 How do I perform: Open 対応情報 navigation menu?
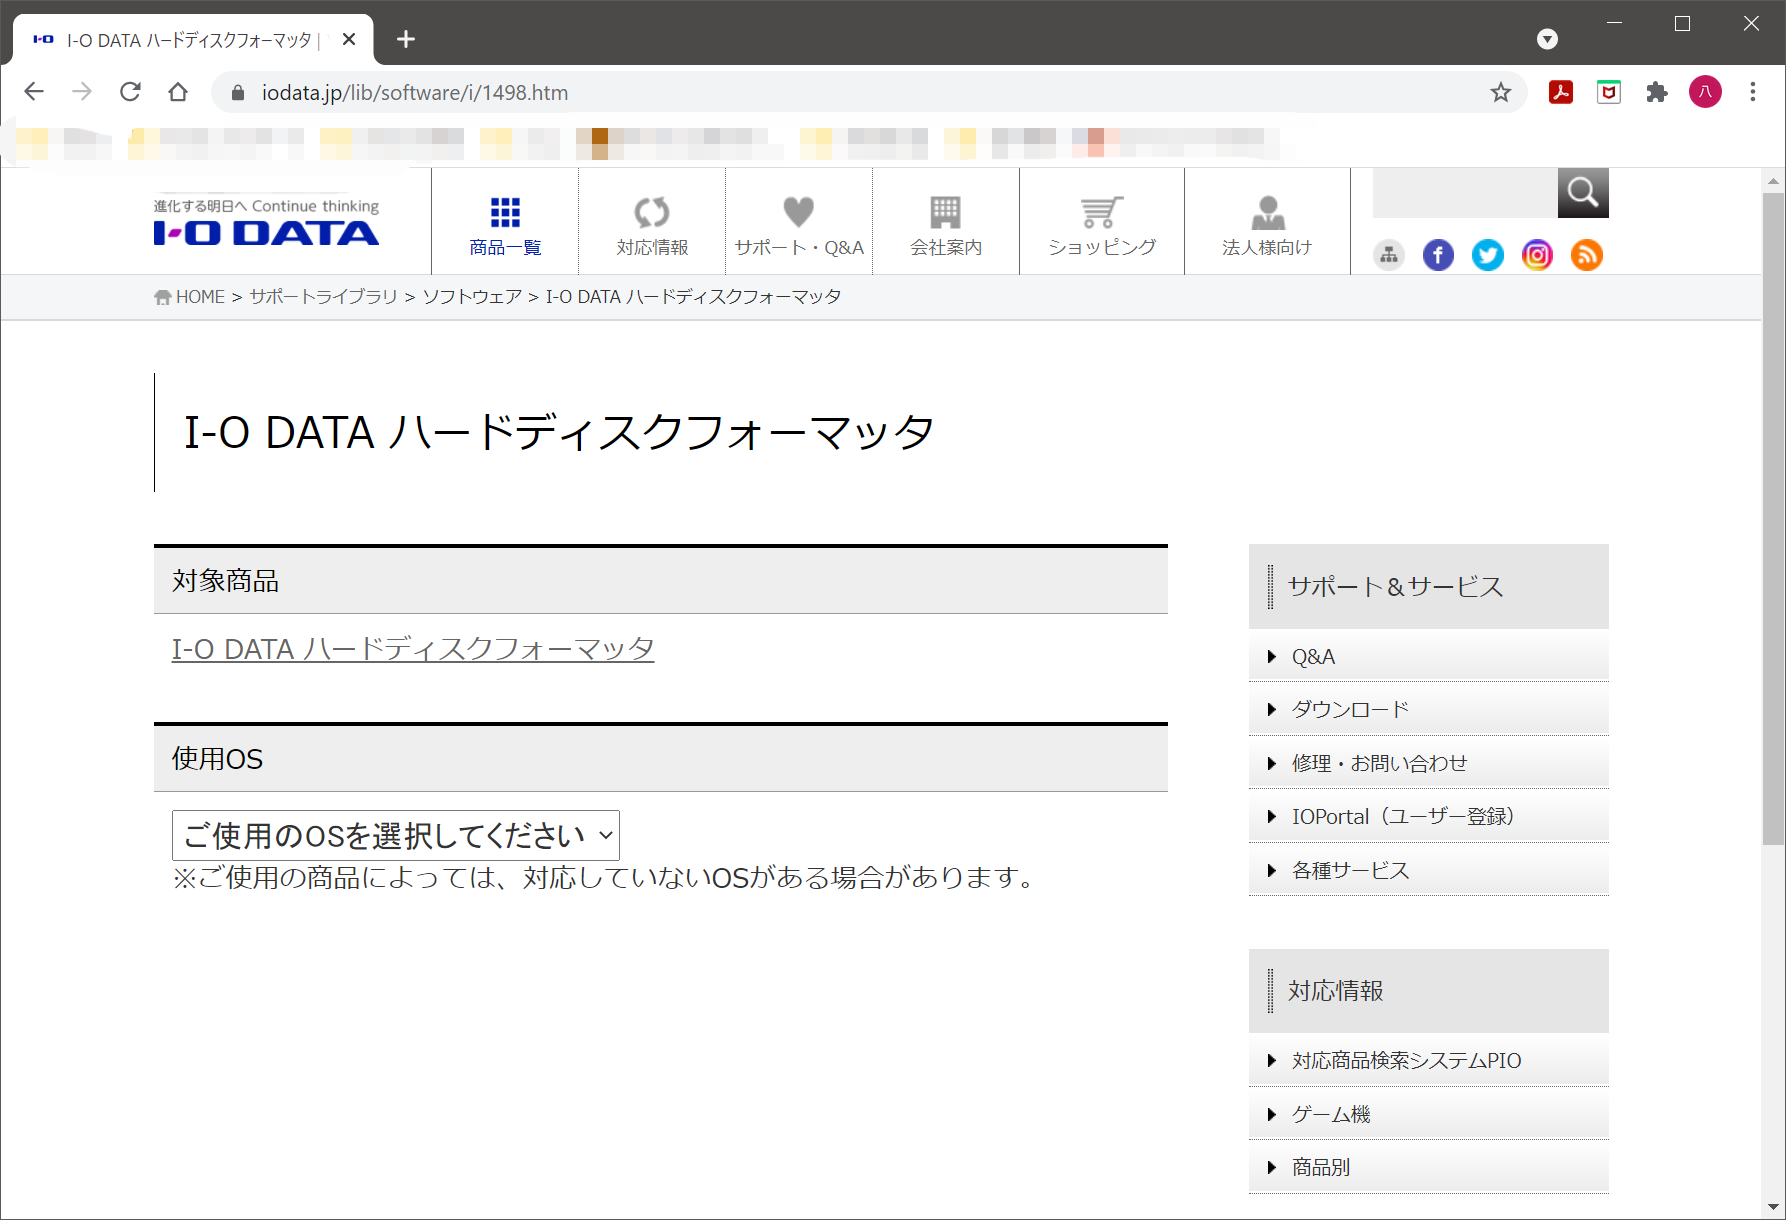tap(652, 224)
